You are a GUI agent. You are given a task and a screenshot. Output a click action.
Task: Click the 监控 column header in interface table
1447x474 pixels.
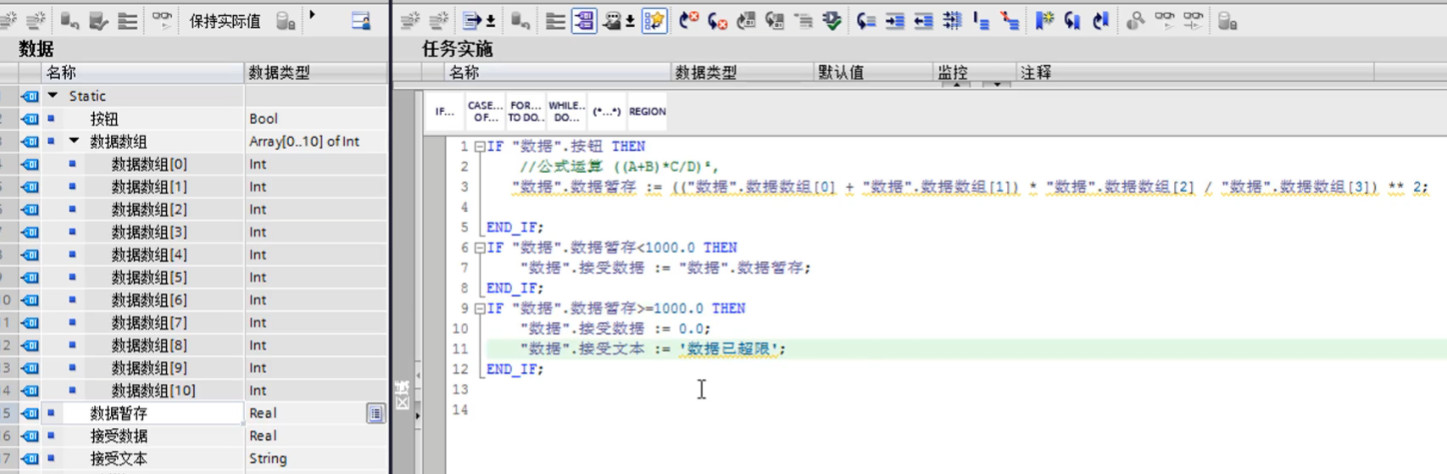(x=972, y=73)
